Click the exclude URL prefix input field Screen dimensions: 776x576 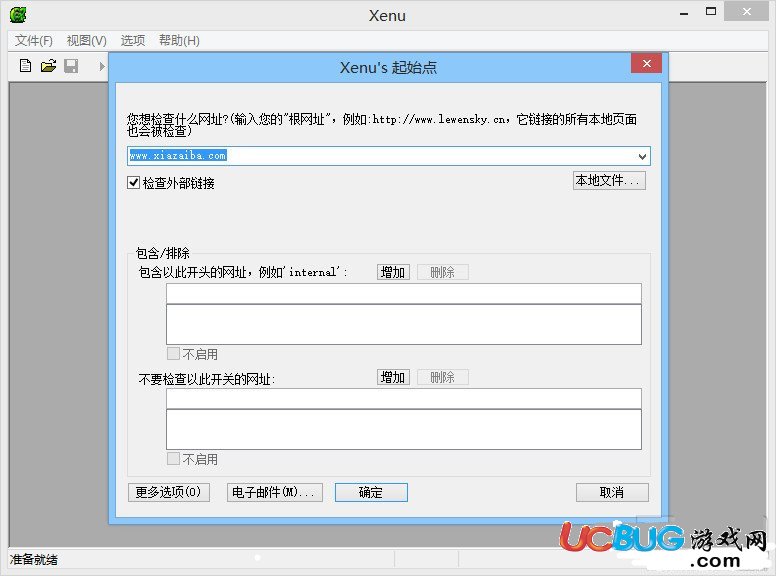click(x=404, y=398)
